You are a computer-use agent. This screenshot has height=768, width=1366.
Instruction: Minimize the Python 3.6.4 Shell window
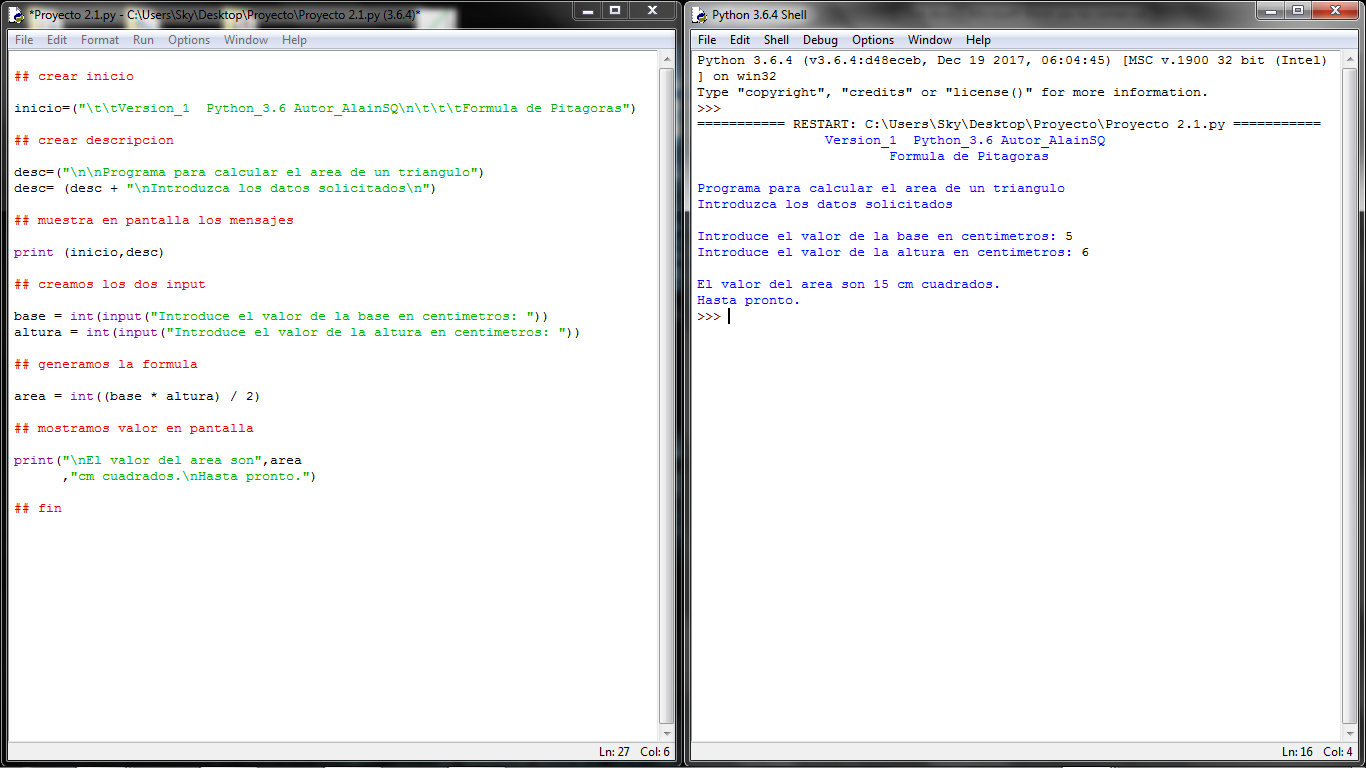pos(1267,10)
